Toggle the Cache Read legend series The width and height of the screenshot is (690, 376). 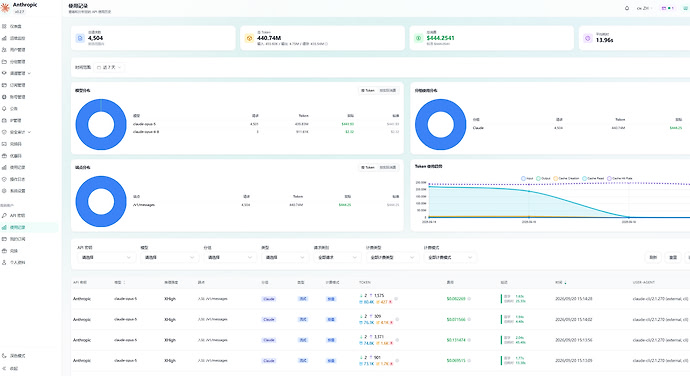point(593,178)
